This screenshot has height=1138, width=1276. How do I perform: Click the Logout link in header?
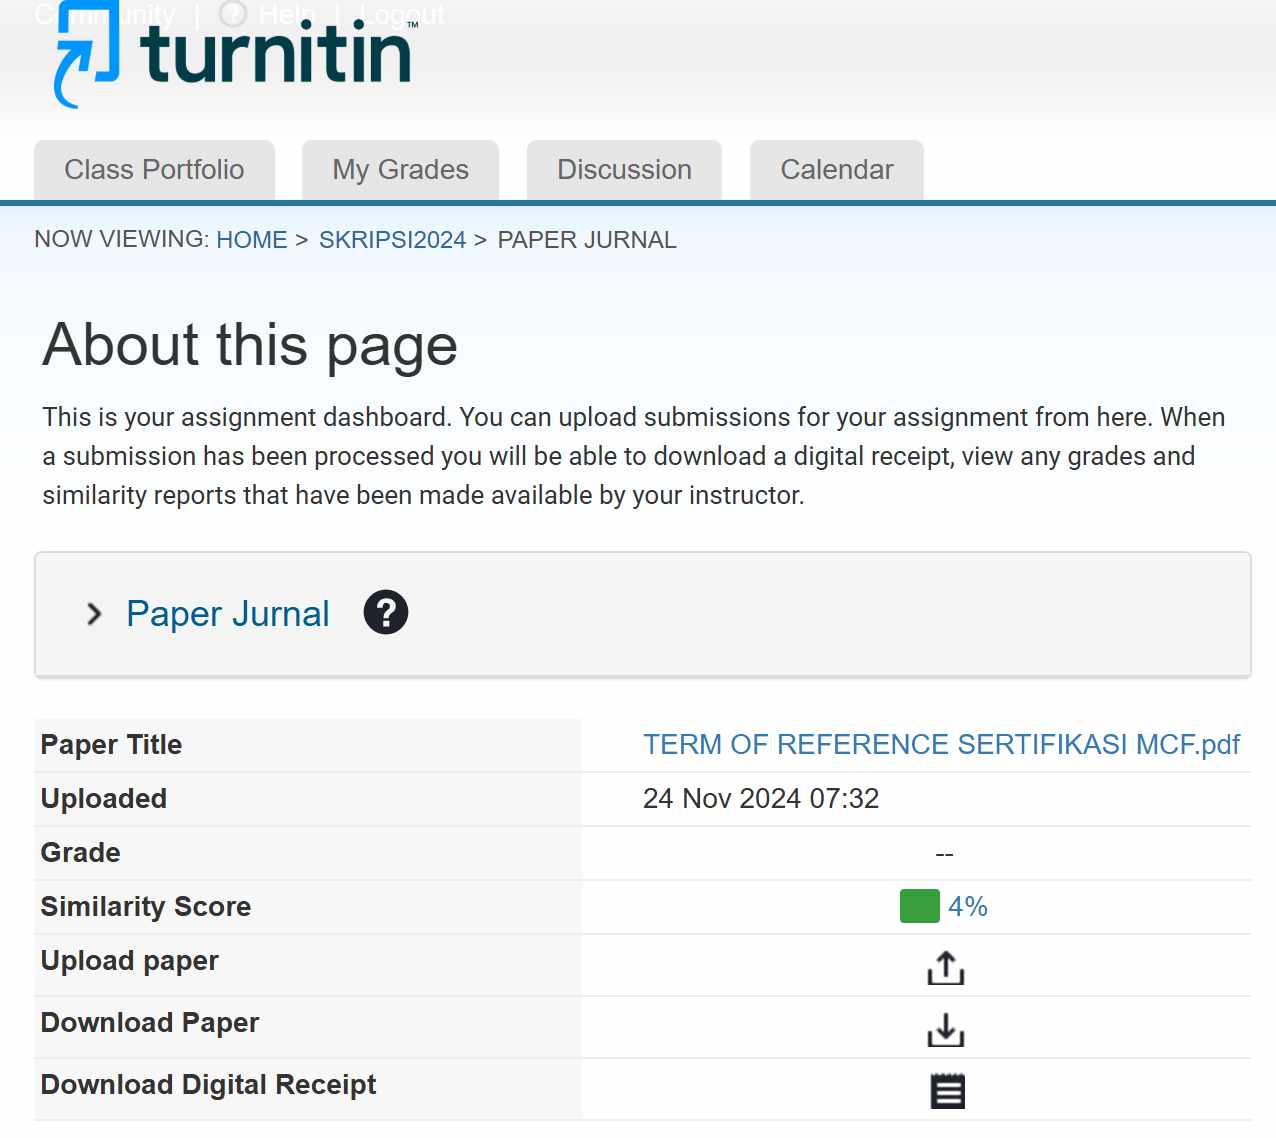[x=402, y=15]
